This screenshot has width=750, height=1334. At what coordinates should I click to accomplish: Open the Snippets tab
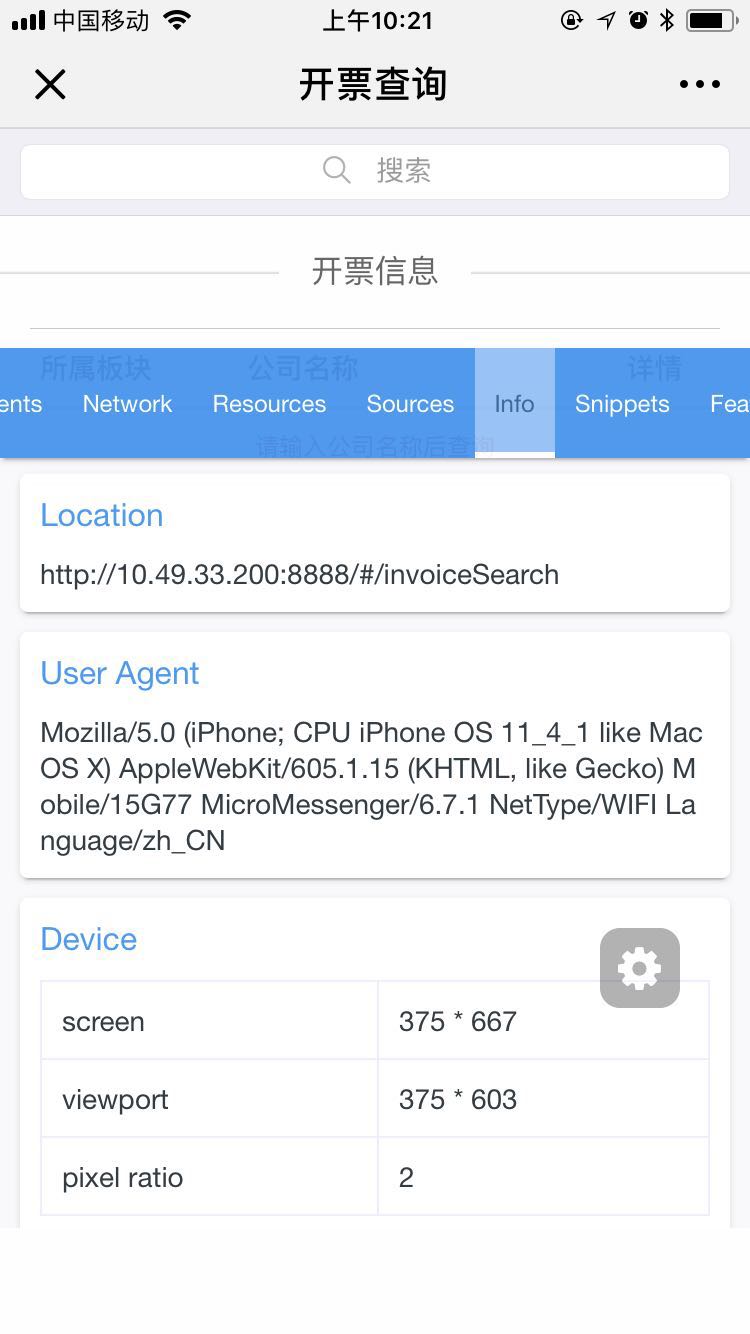(622, 404)
